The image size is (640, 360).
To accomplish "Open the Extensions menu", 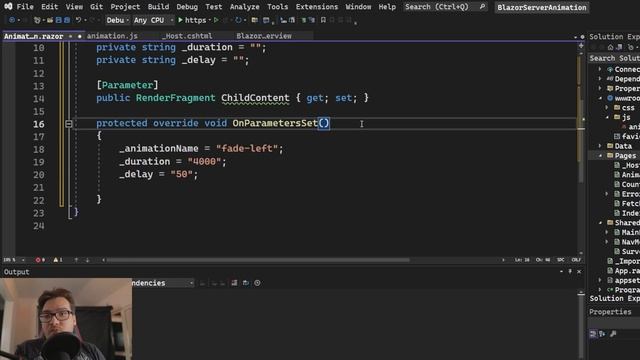I will pyautogui.click(x=317, y=7).
